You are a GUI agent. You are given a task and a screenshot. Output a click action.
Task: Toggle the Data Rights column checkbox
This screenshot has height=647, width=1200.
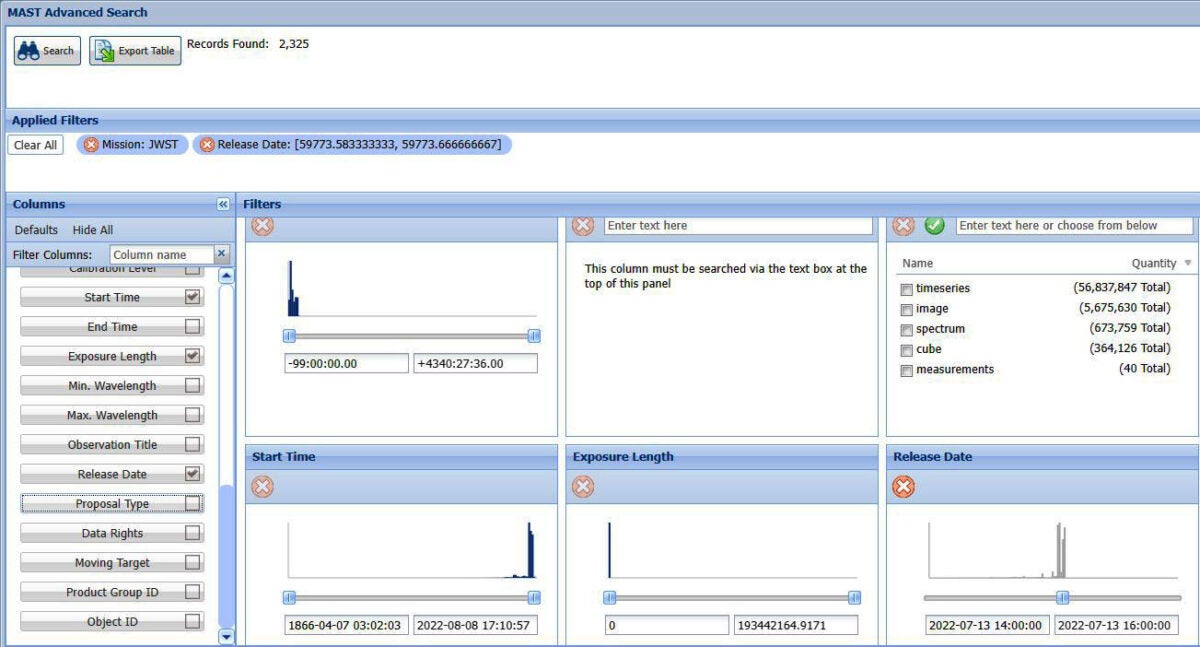point(193,533)
